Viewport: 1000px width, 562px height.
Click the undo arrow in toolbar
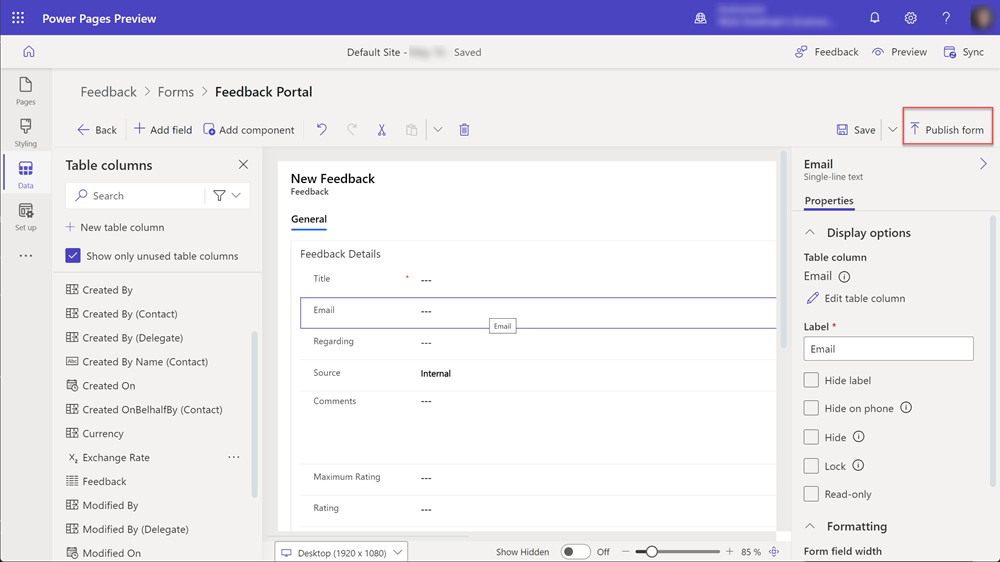click(x=321, y=130)
